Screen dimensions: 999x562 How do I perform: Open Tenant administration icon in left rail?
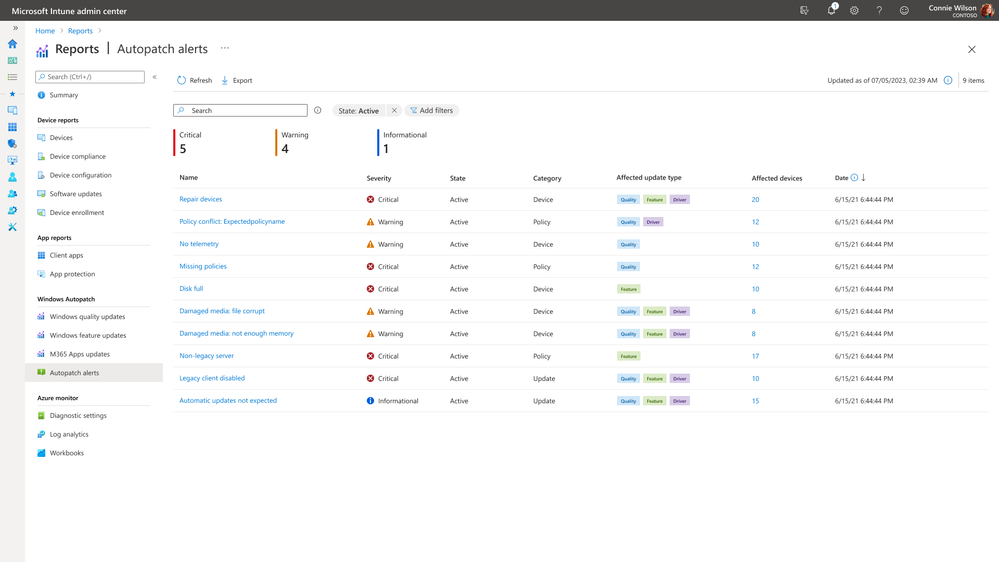12,210
